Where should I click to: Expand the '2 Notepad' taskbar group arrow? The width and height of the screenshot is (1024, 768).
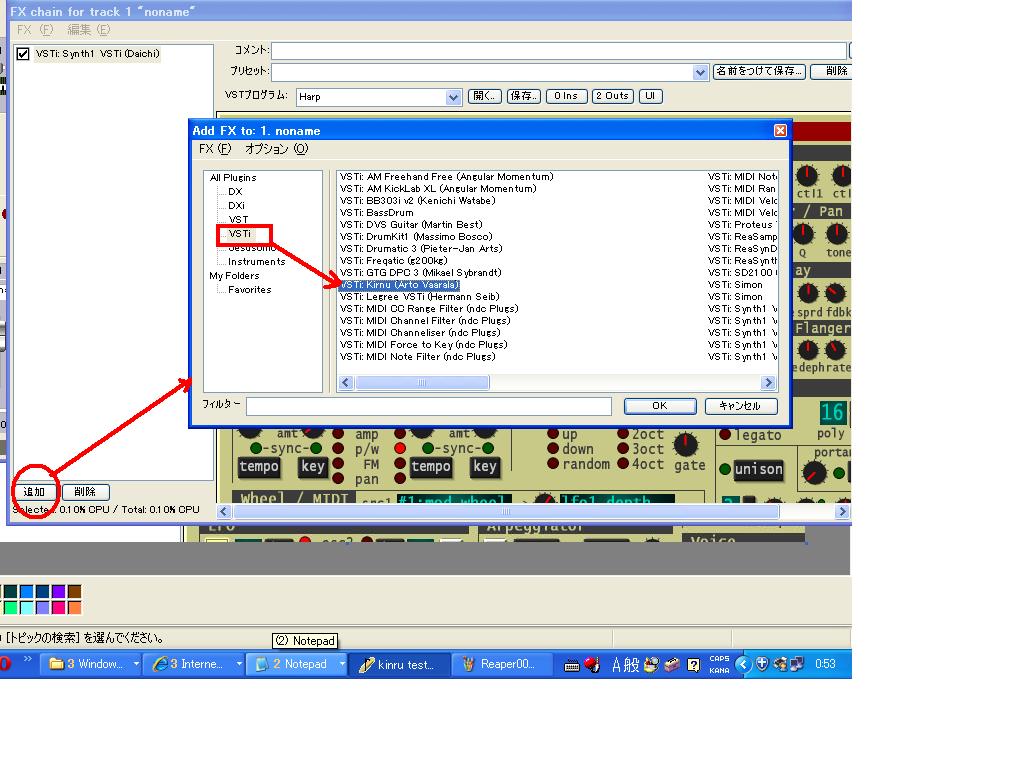(342, 664)
